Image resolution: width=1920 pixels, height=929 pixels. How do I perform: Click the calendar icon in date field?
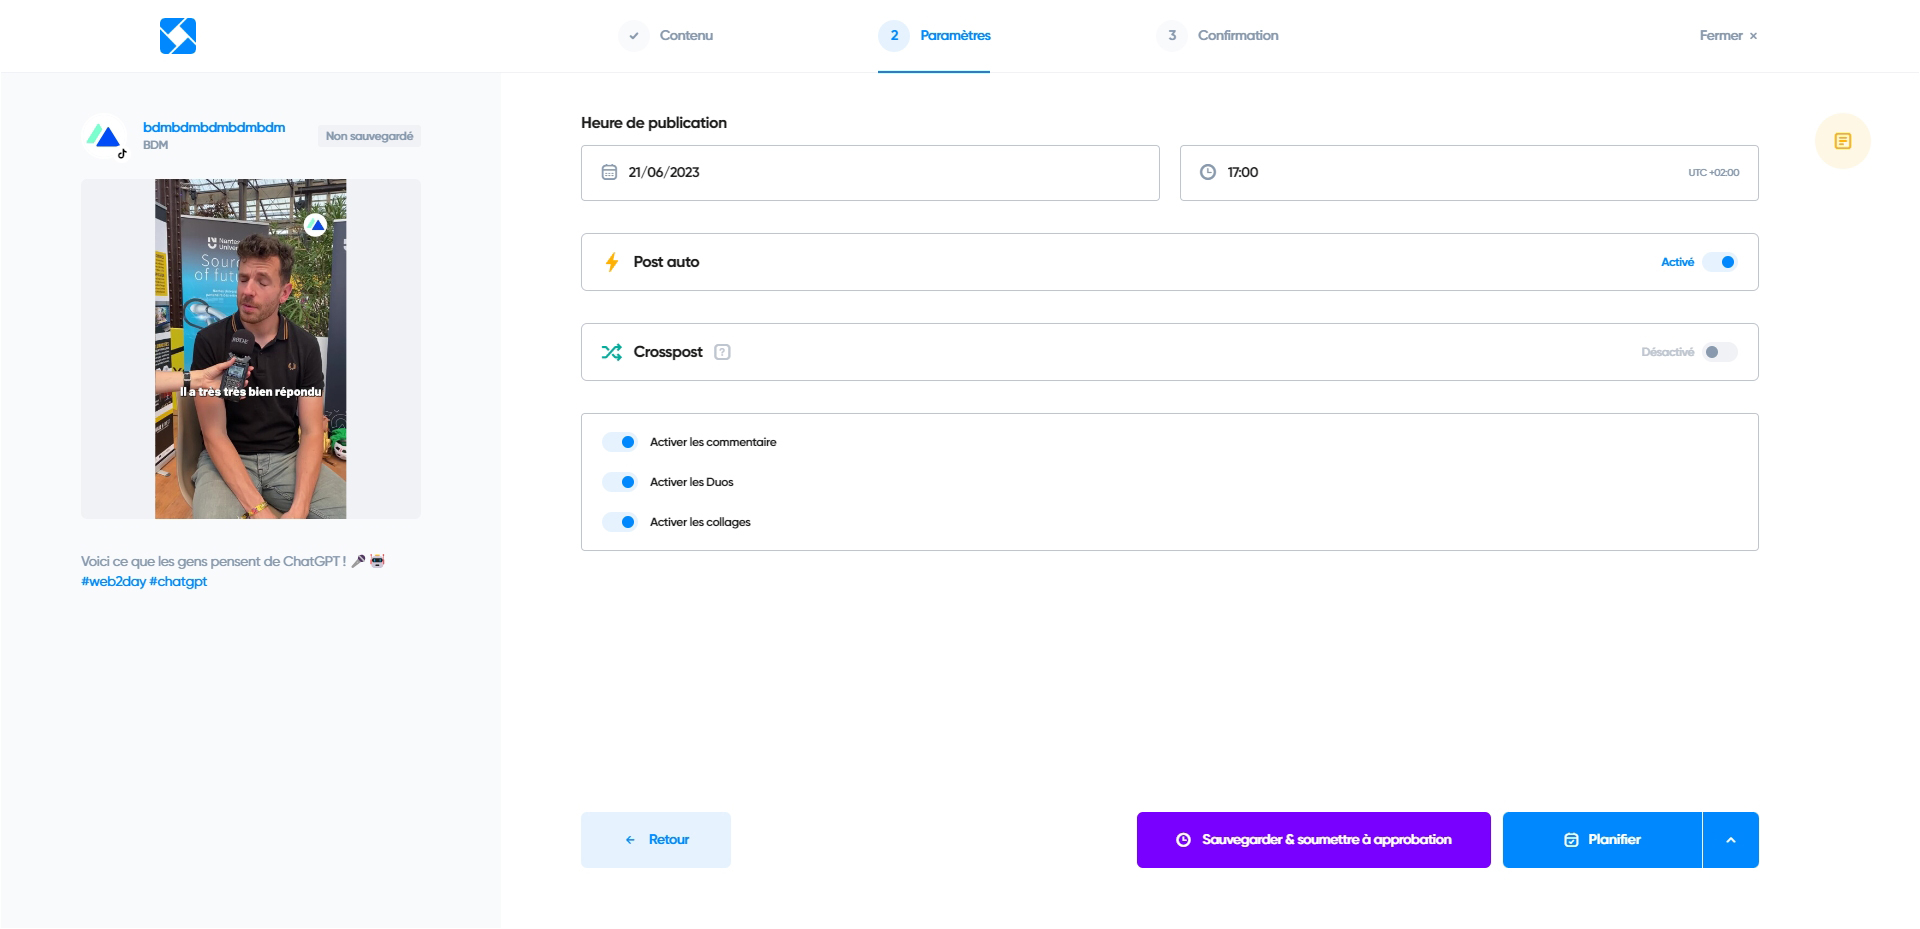point(609,172)
